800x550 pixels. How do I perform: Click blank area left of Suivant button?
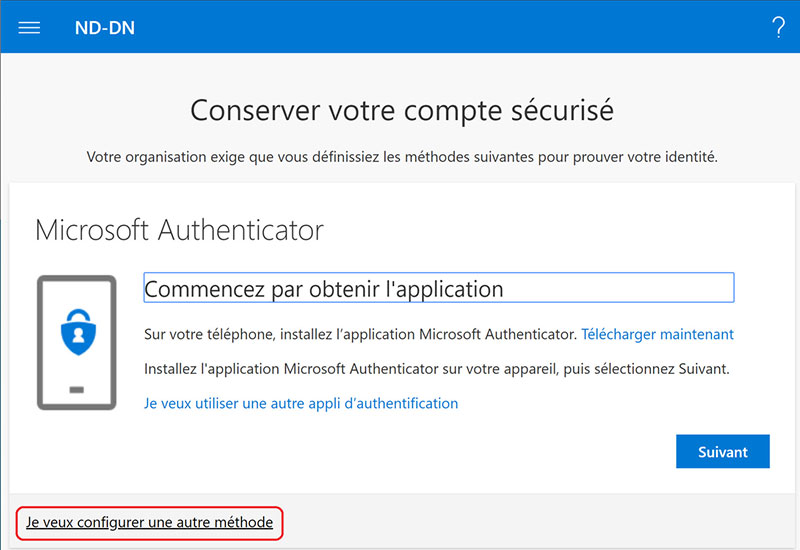400,451
